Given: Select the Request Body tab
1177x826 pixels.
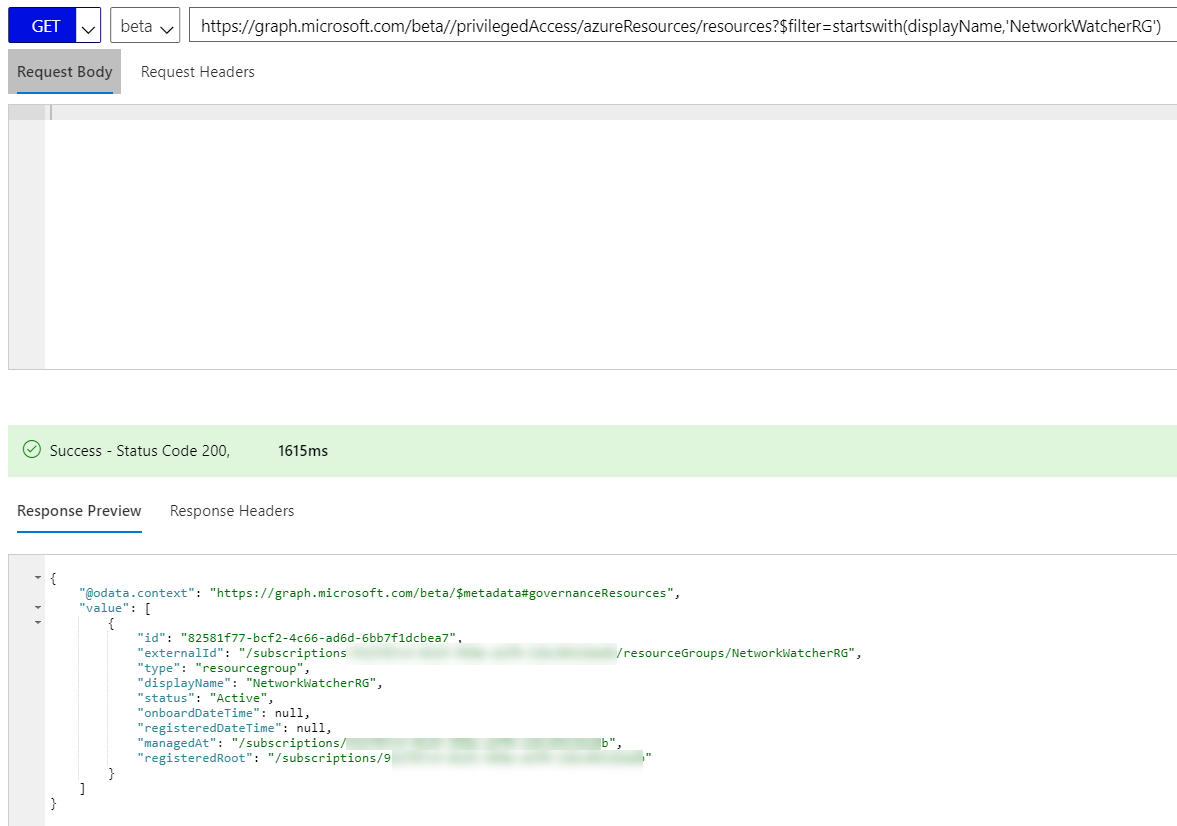Looking at the screenshot, I should [64, 71].
